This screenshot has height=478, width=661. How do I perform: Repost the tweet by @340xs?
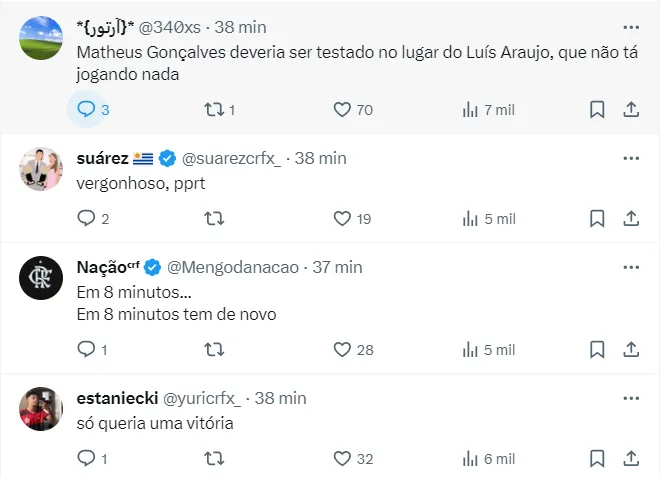pos(213,109)
